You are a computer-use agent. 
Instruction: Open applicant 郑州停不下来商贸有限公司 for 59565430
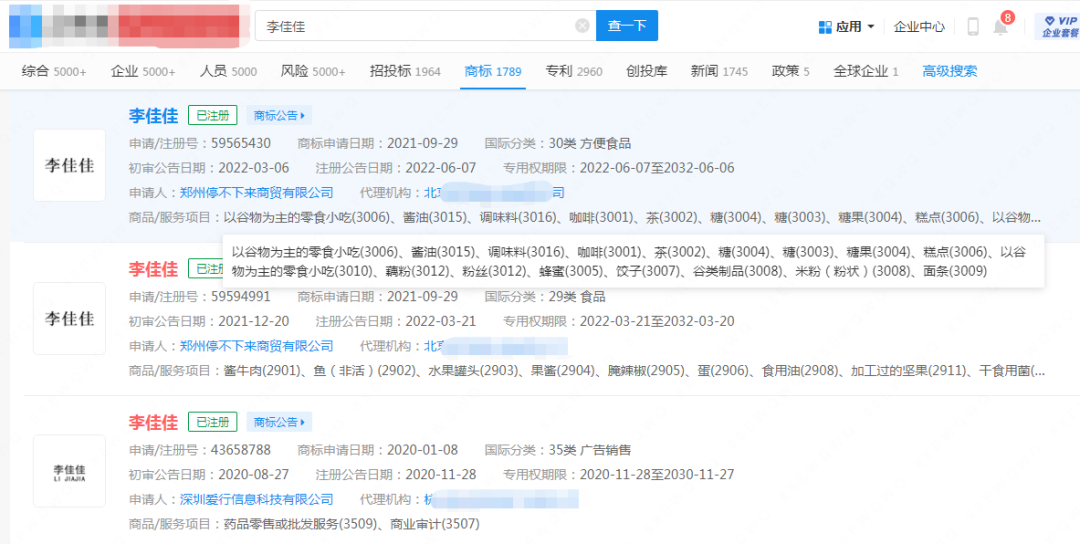click(256, 192)
